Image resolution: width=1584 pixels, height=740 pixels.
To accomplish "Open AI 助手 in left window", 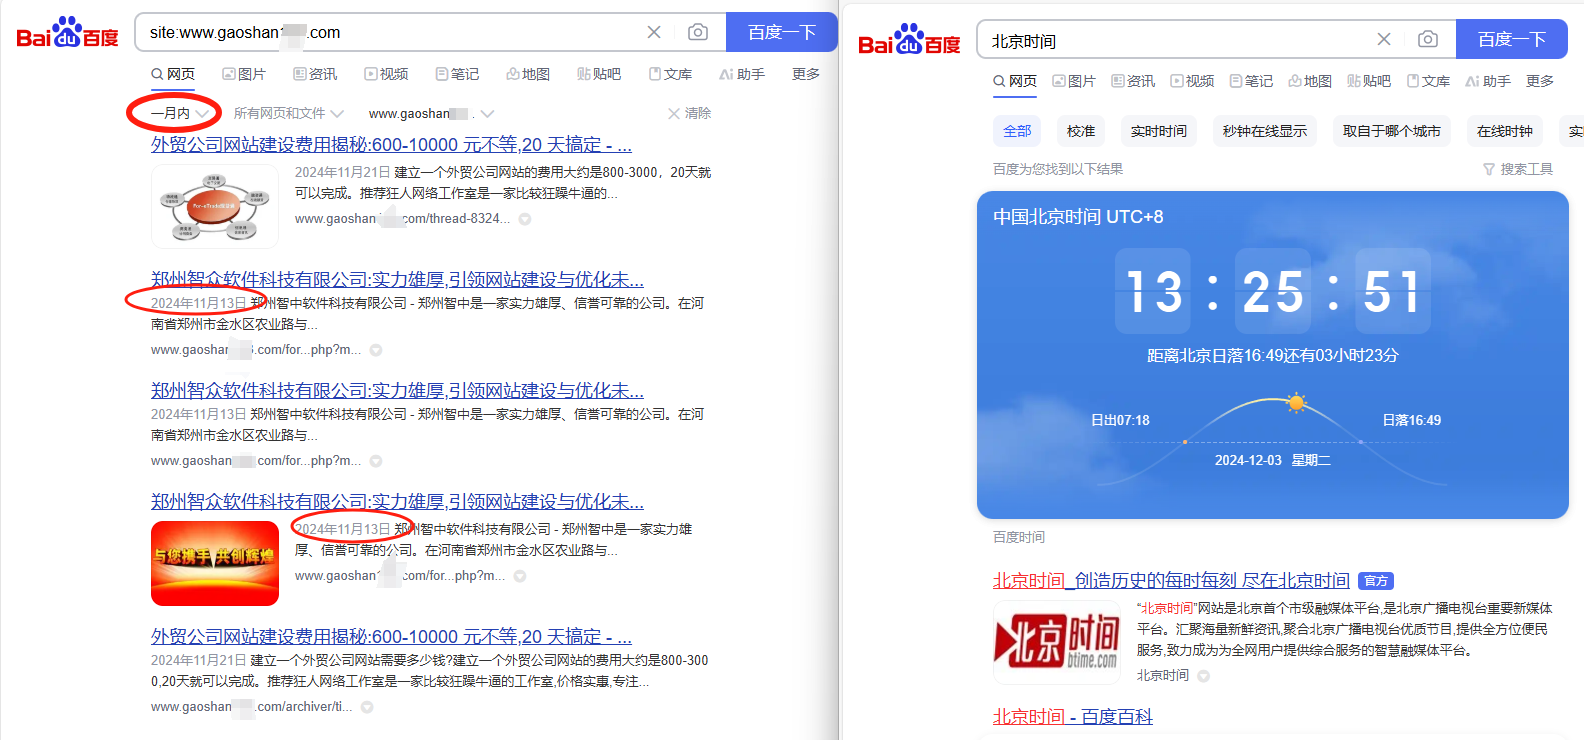I will tap(742, 74).
